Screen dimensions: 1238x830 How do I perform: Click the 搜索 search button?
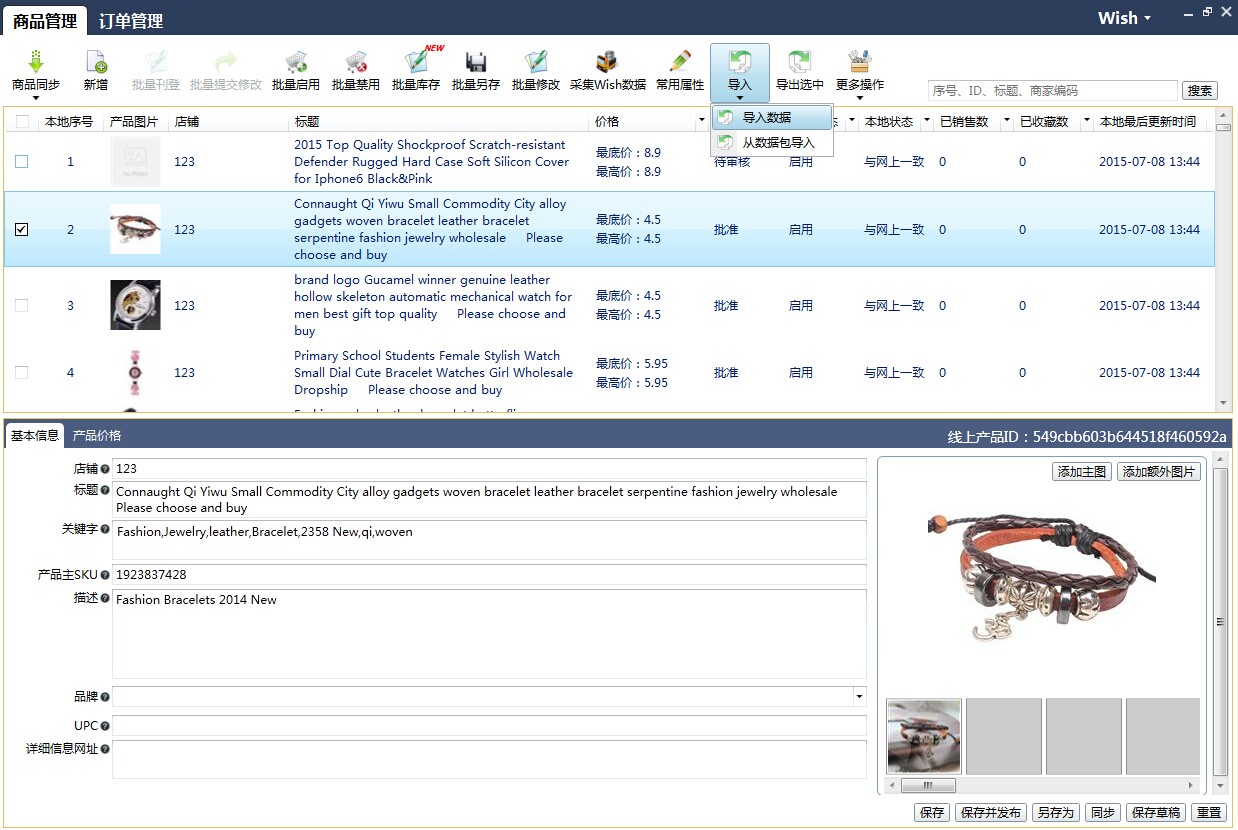[1200, 91]
